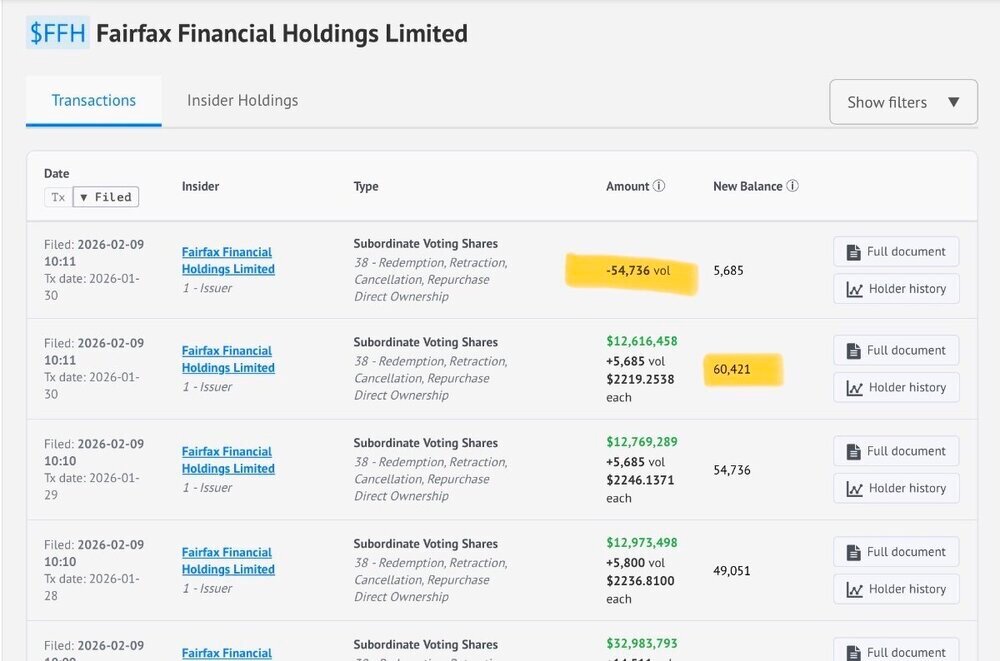Select the $12,616,458 amount

coord(642,341)
